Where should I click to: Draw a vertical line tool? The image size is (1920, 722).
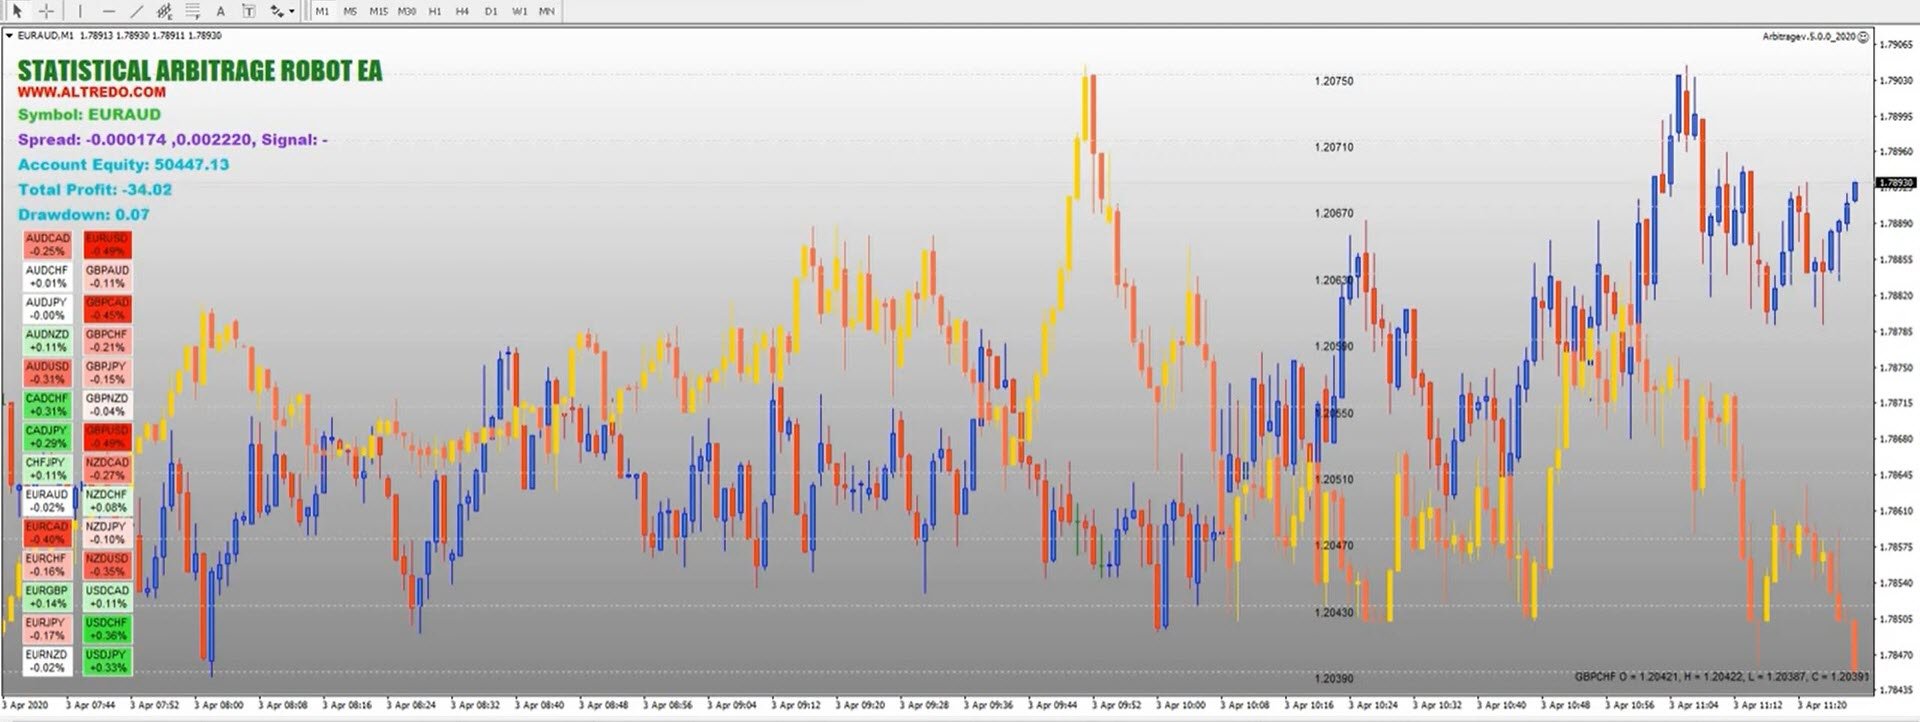80,11
